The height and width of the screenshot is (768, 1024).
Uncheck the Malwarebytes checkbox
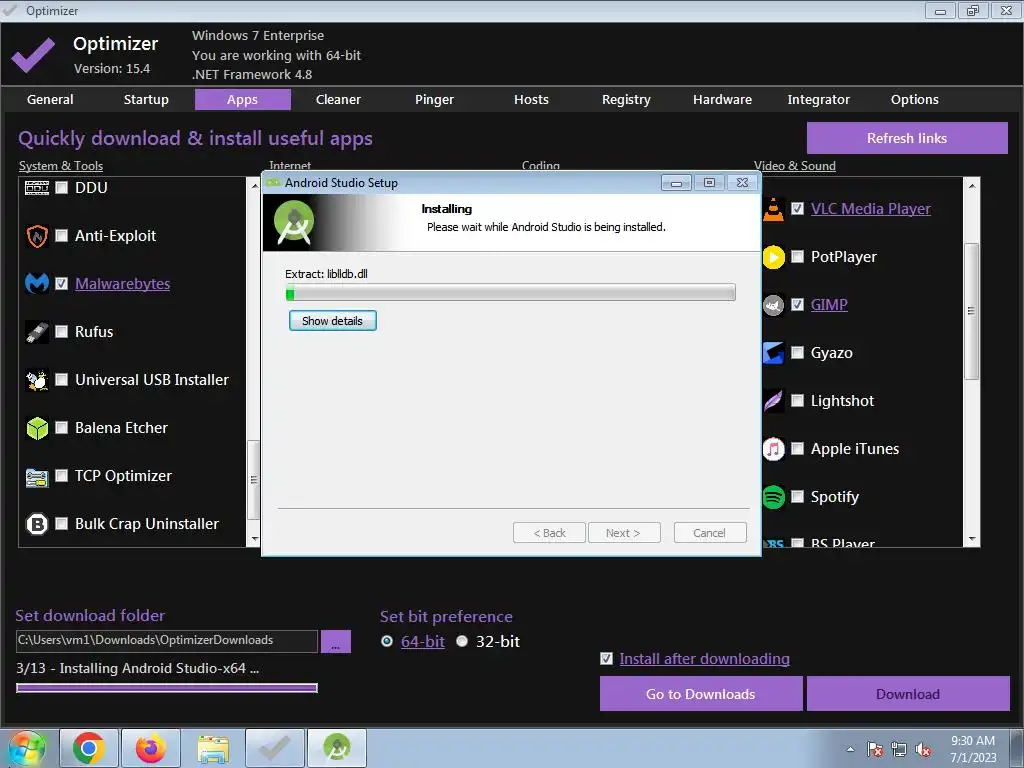coord(61,283)
